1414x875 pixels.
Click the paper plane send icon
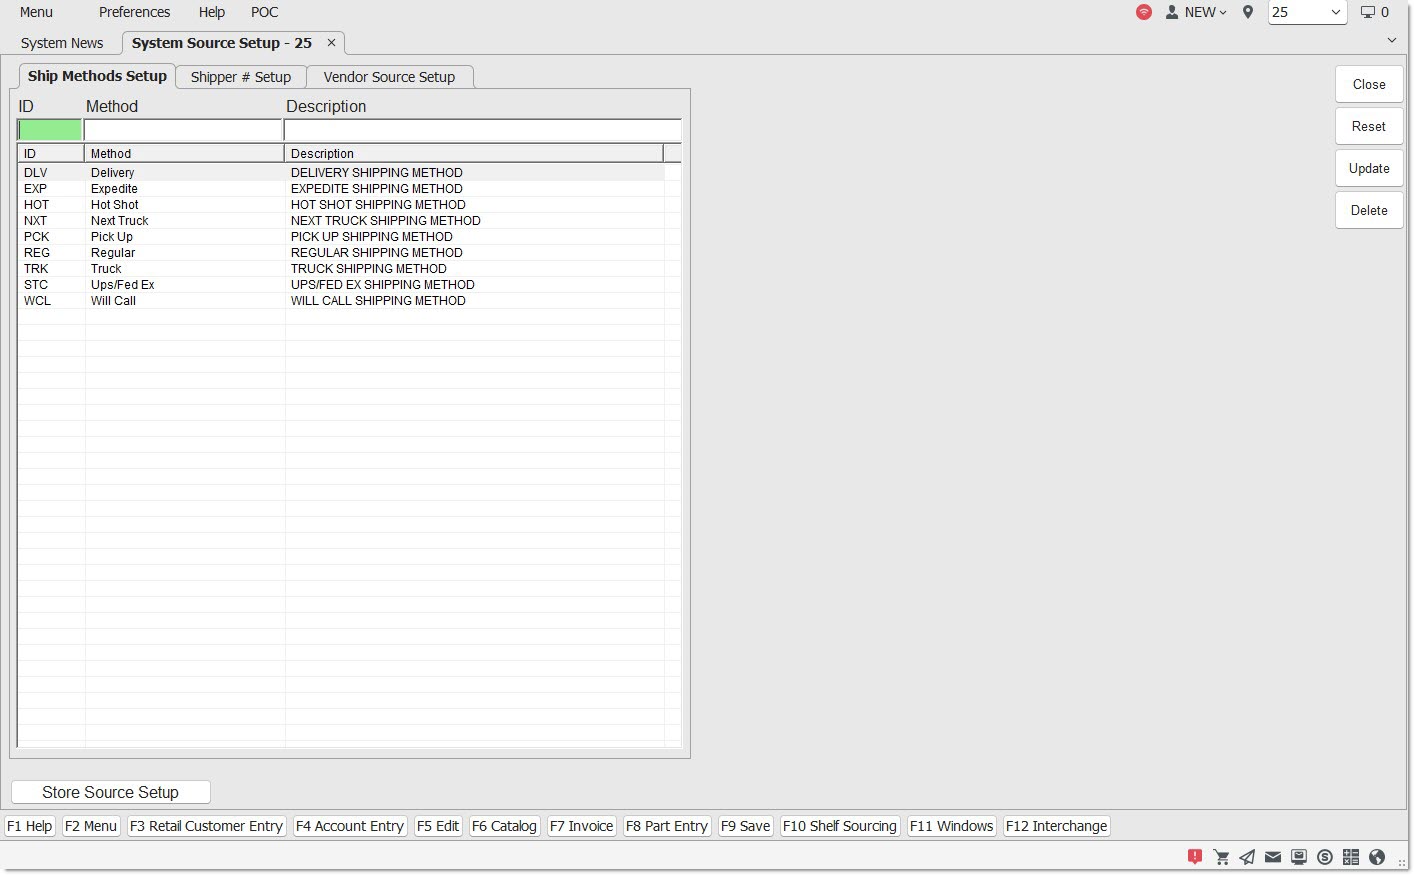point(1247,857)
